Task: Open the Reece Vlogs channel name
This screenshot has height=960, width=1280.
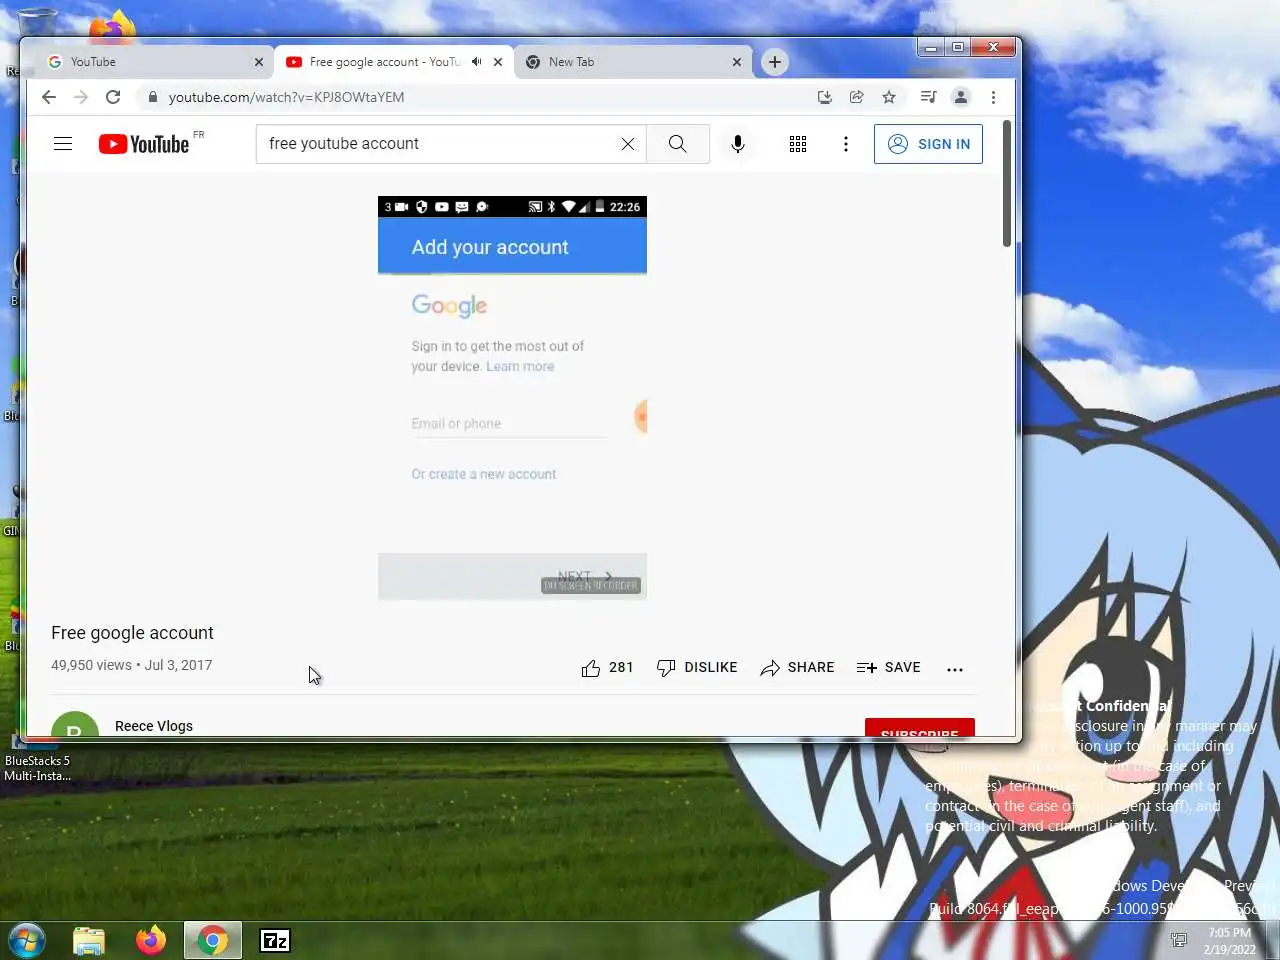Action: click(x=154, y=726)
